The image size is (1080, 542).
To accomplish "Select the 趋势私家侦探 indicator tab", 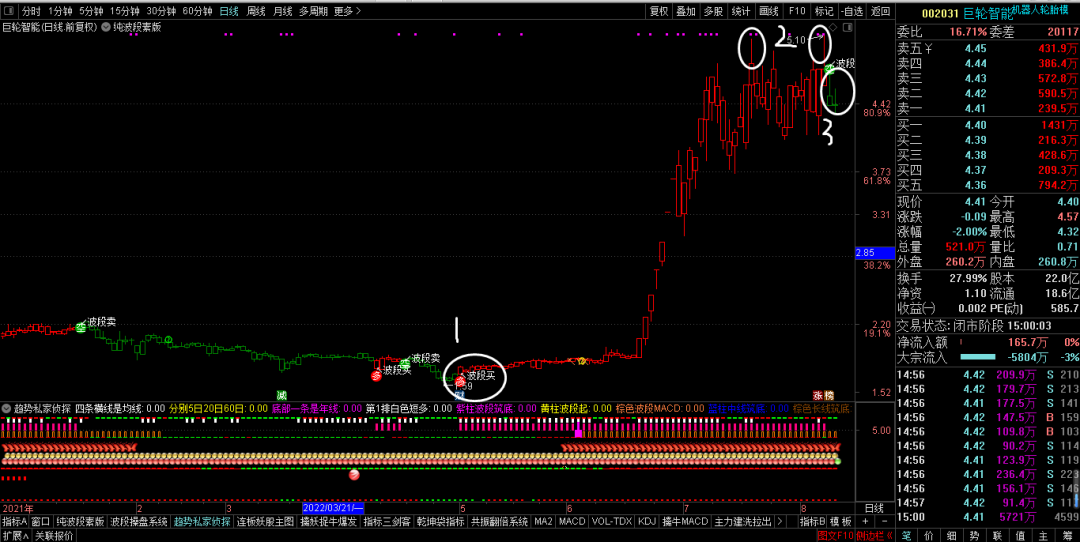I will click(x=202, y=521).
